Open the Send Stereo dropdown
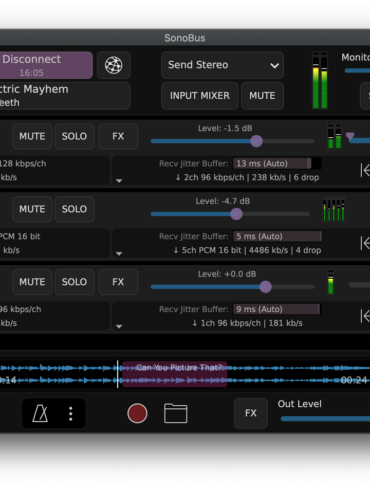Image resolution: width=370 pixels, height=490 pixels. pyautogui.click(x=222, y=65)
